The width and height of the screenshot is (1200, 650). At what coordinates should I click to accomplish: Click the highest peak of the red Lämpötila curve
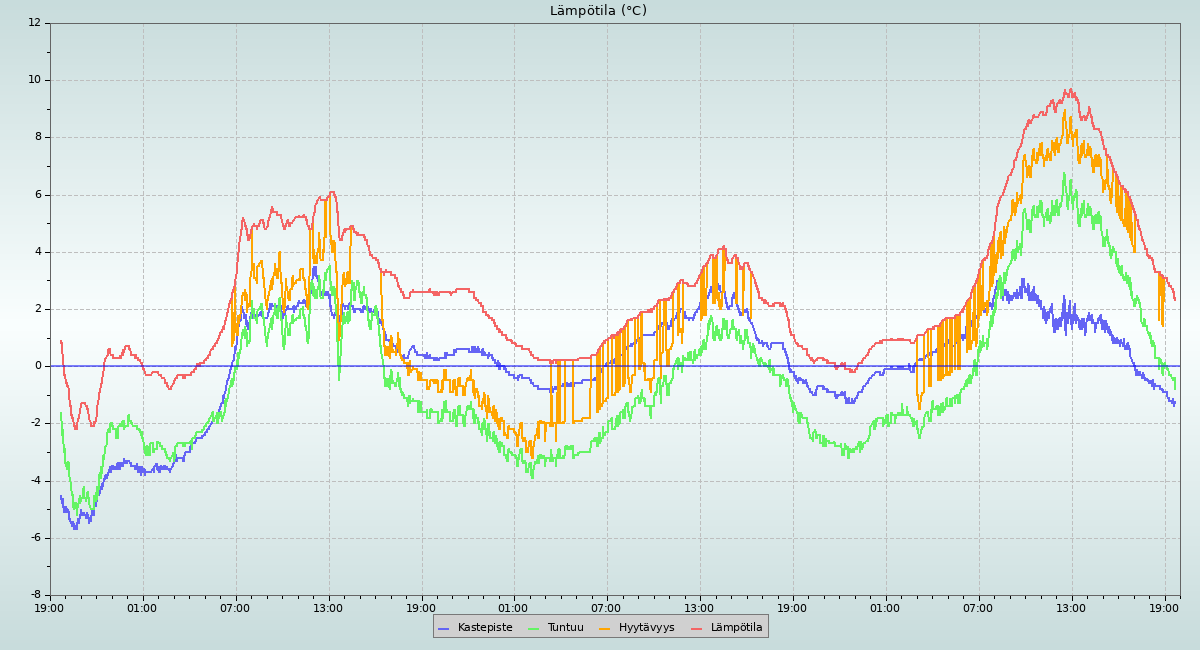(1067, 90)
